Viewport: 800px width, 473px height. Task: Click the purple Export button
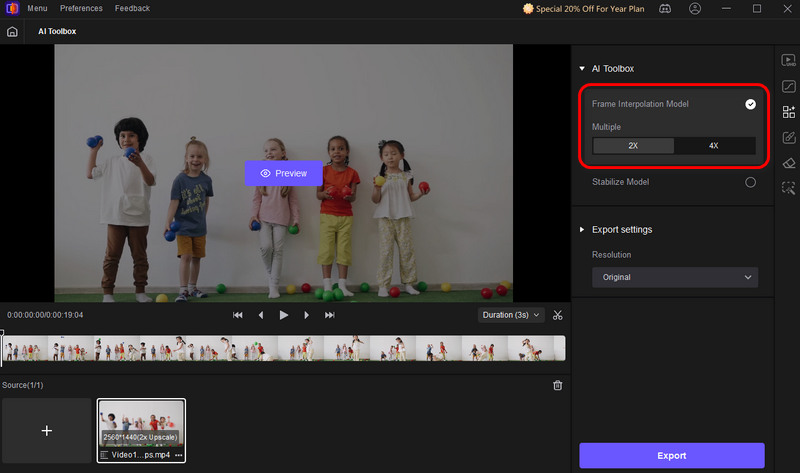671,456
